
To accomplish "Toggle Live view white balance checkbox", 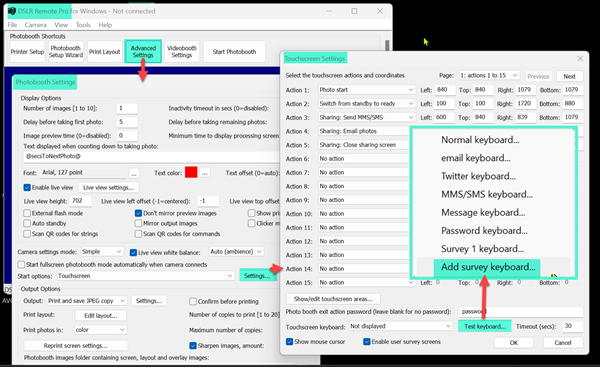I will [134, 253].
